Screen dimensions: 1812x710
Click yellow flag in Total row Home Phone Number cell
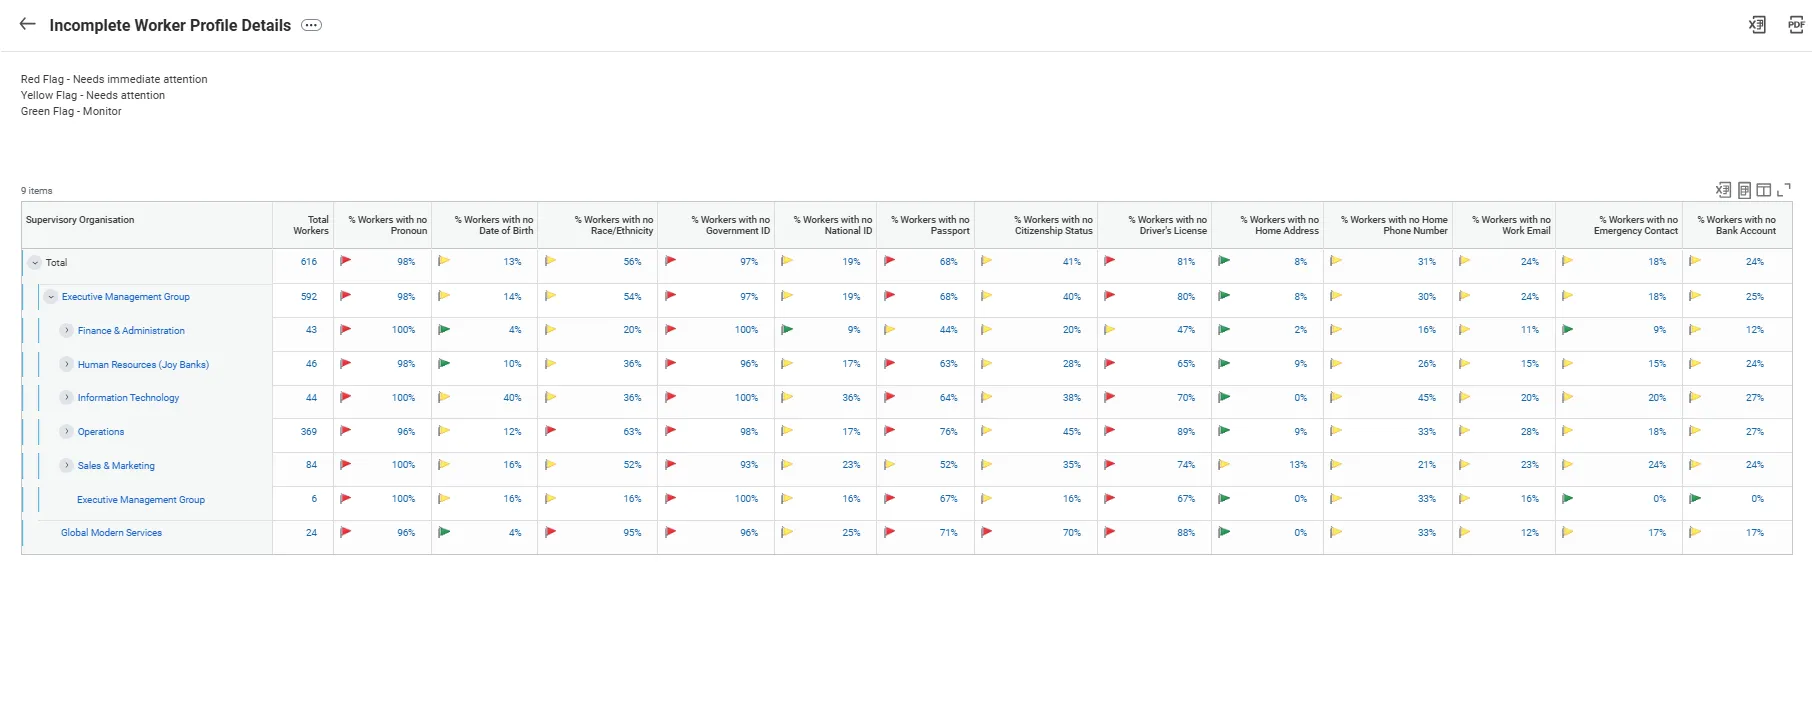click(1336, 261)
